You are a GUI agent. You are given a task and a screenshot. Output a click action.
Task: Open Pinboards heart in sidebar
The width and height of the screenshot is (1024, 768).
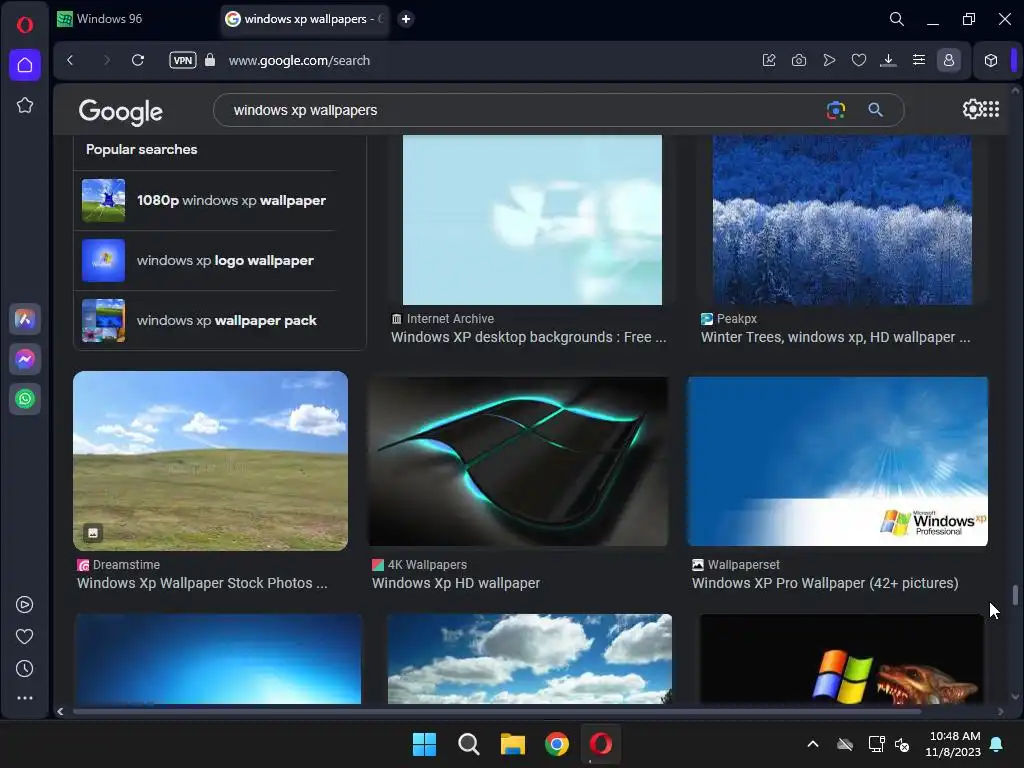coord(25,637)
